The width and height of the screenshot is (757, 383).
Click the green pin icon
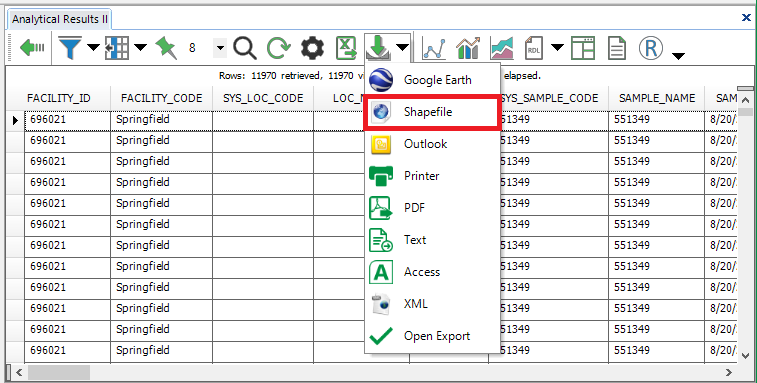[166, 48]
